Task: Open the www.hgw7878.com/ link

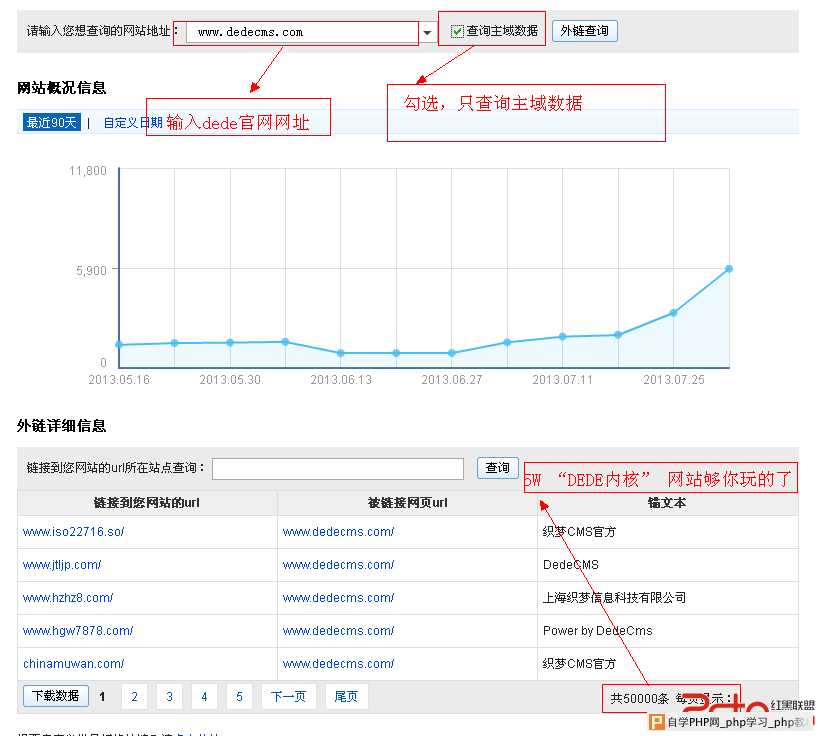Action: click(78, 631)
